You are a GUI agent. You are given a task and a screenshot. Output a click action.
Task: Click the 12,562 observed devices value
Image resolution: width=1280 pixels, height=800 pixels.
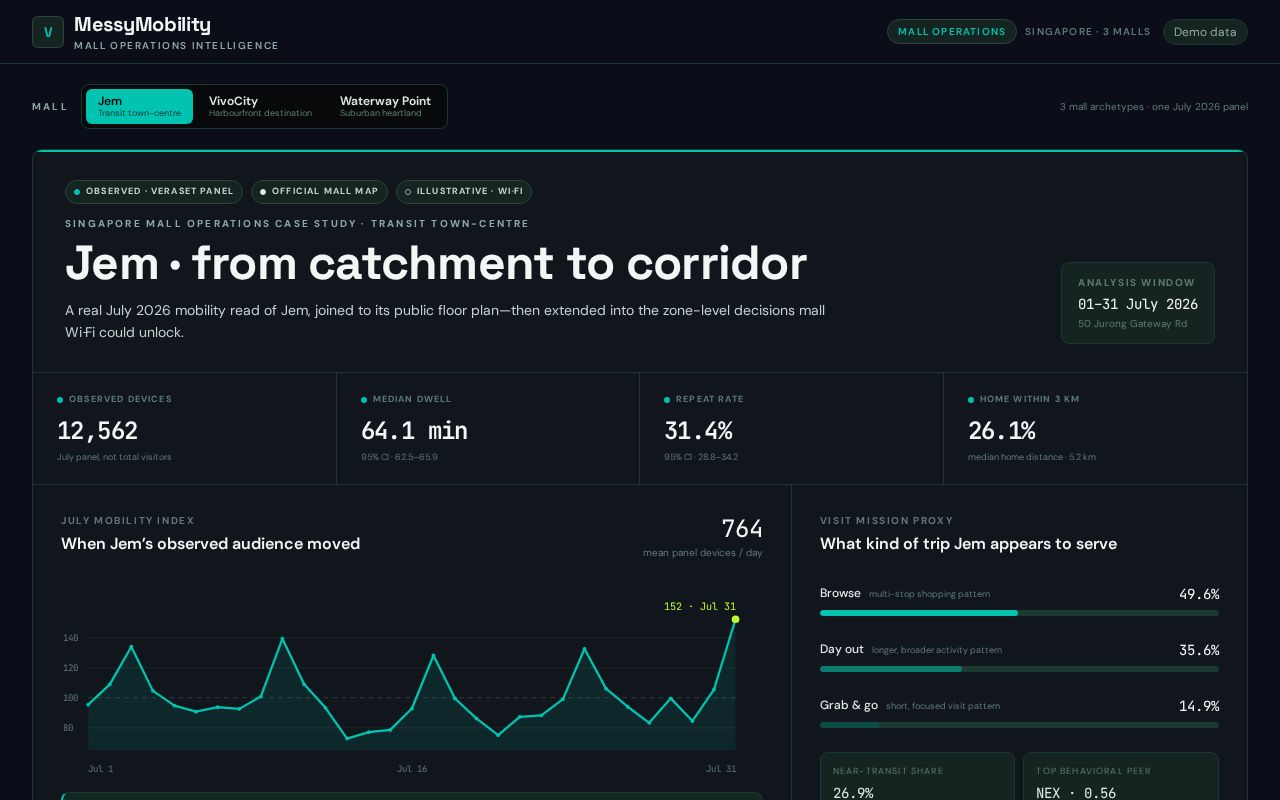(98, 431)
